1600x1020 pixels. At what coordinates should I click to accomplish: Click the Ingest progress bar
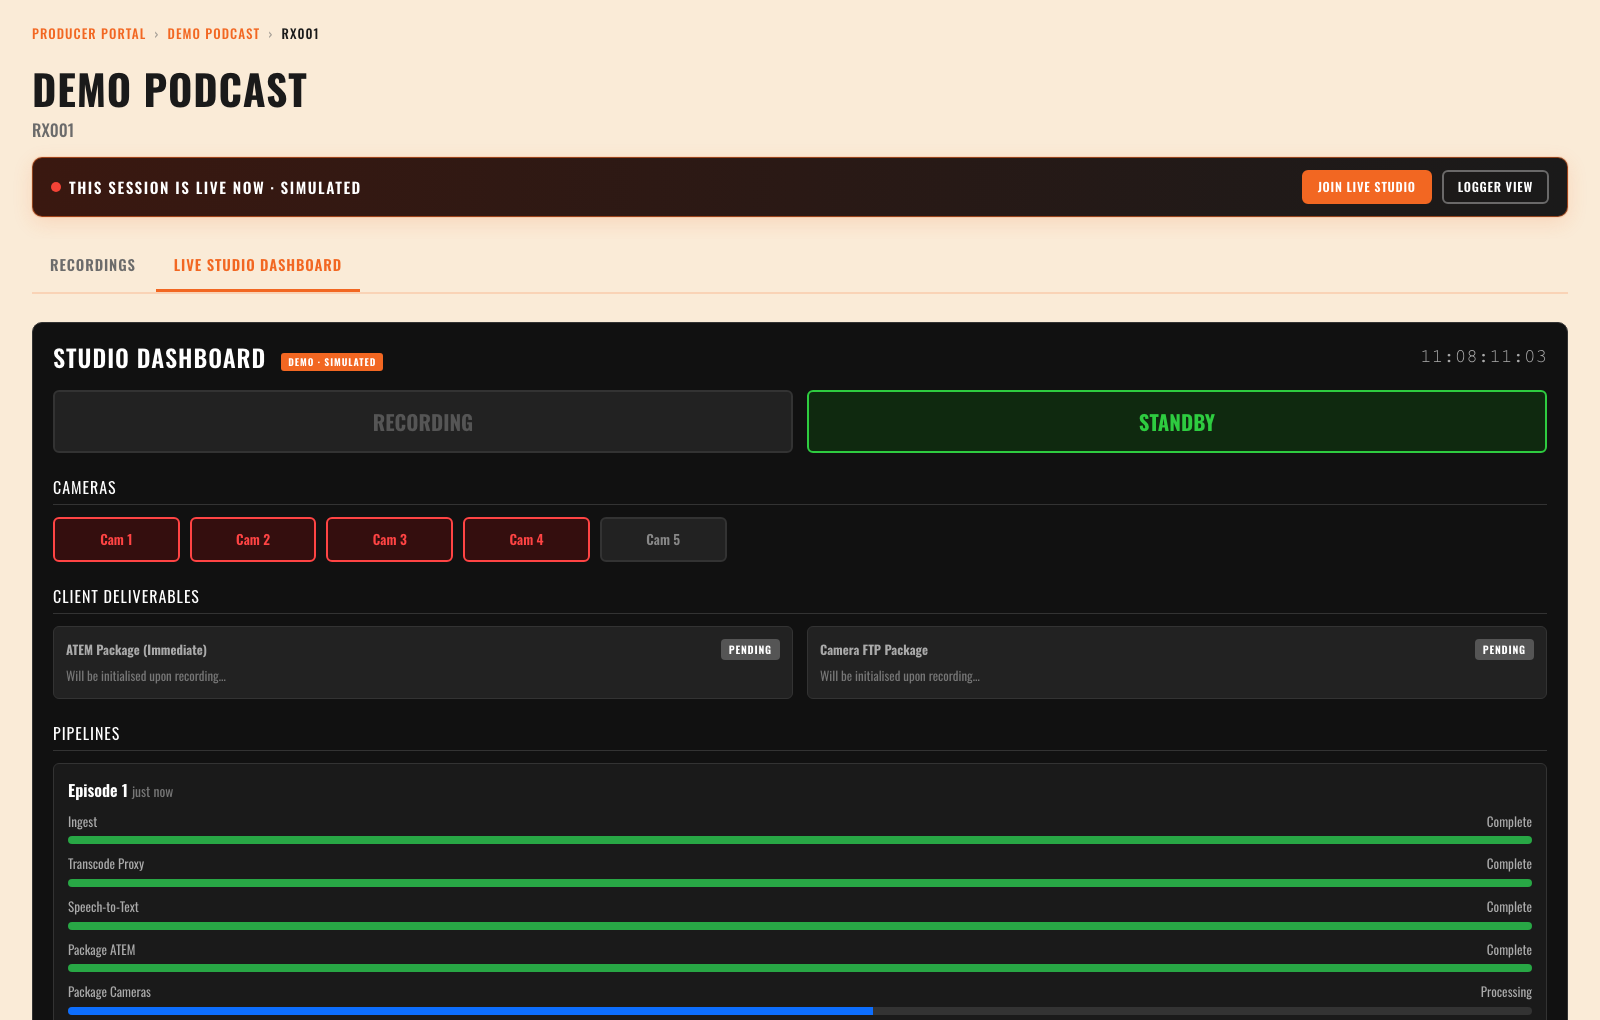tap(800, 840)
